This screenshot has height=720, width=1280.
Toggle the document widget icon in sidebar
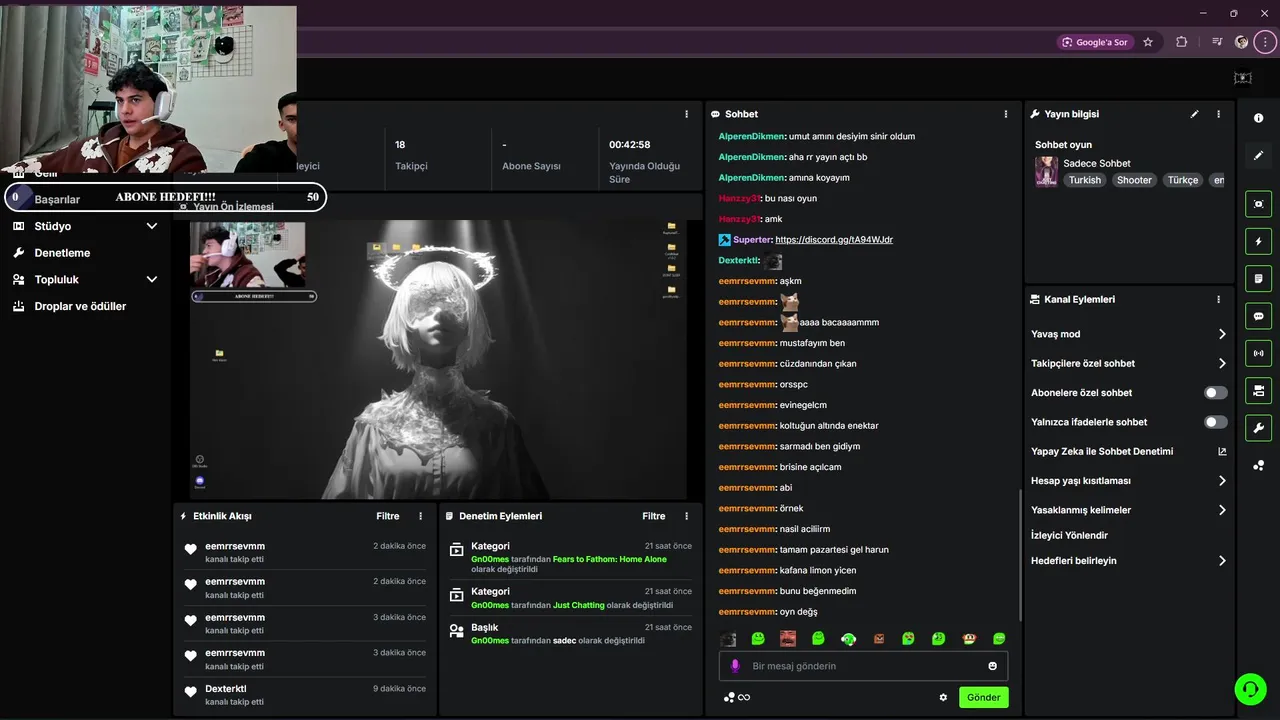[x=1258, y=278]
